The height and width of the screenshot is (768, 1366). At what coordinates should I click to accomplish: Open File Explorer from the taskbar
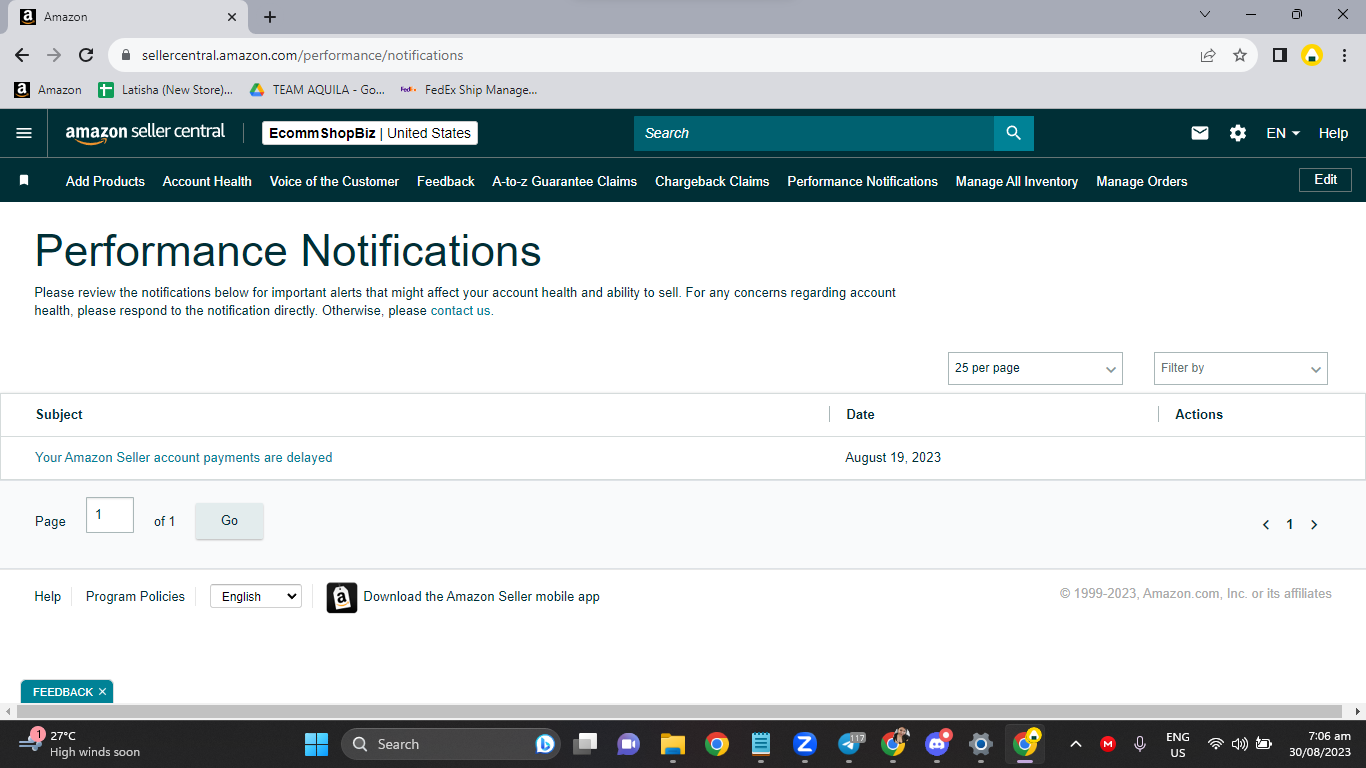point(672,744)
